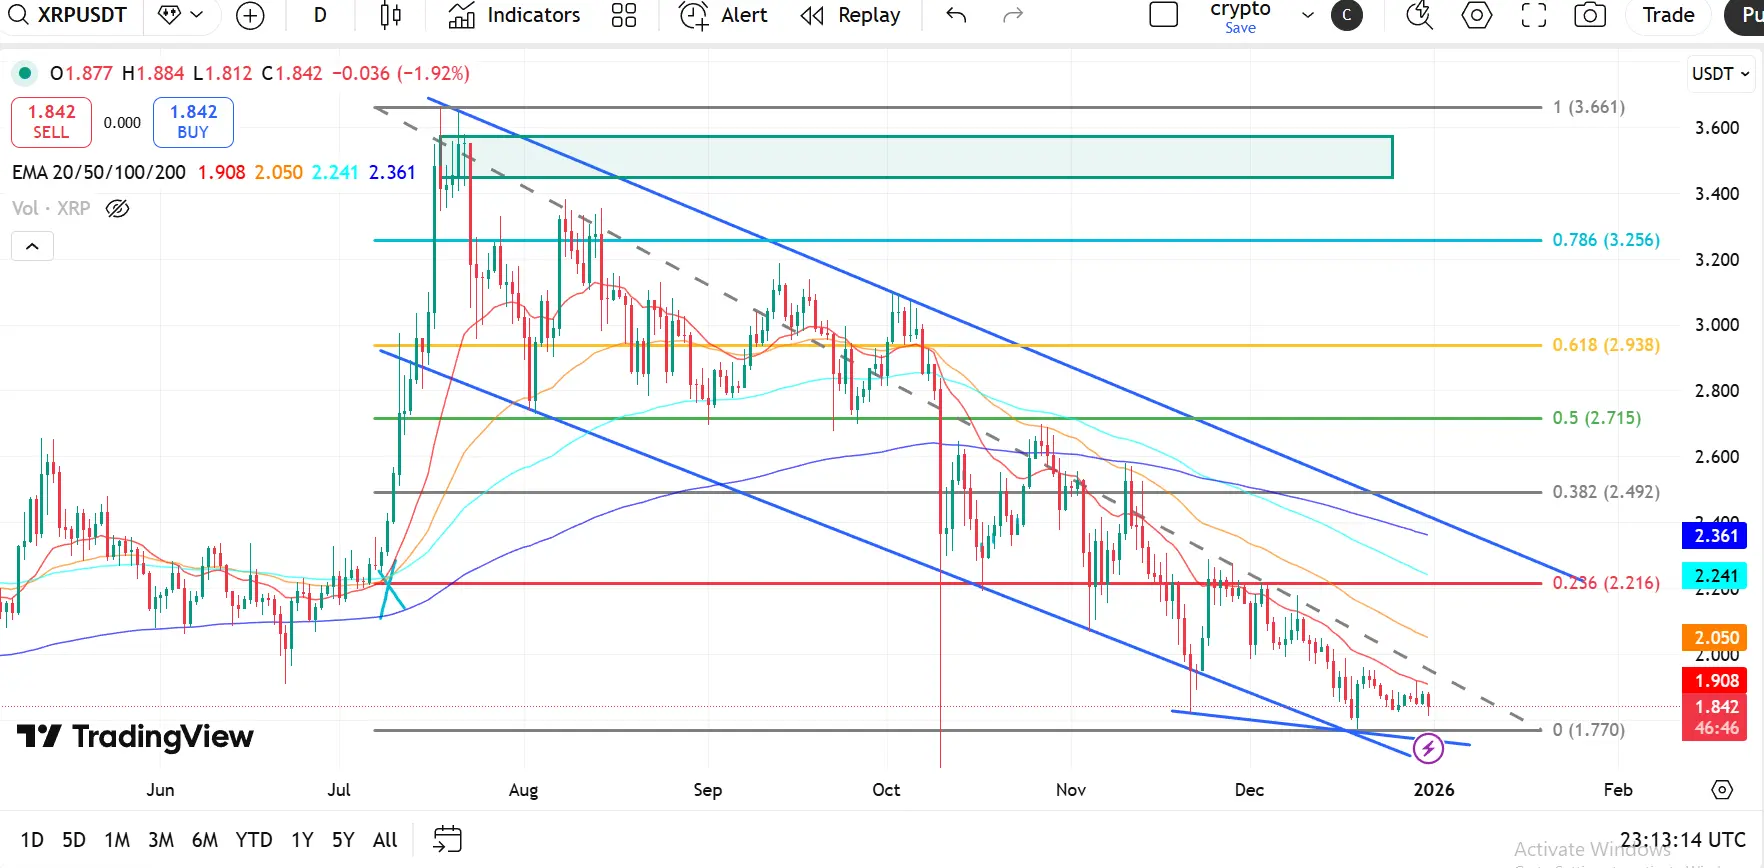Select the 5D time range
Screen dimensions: 1764x868
point(74,840)
